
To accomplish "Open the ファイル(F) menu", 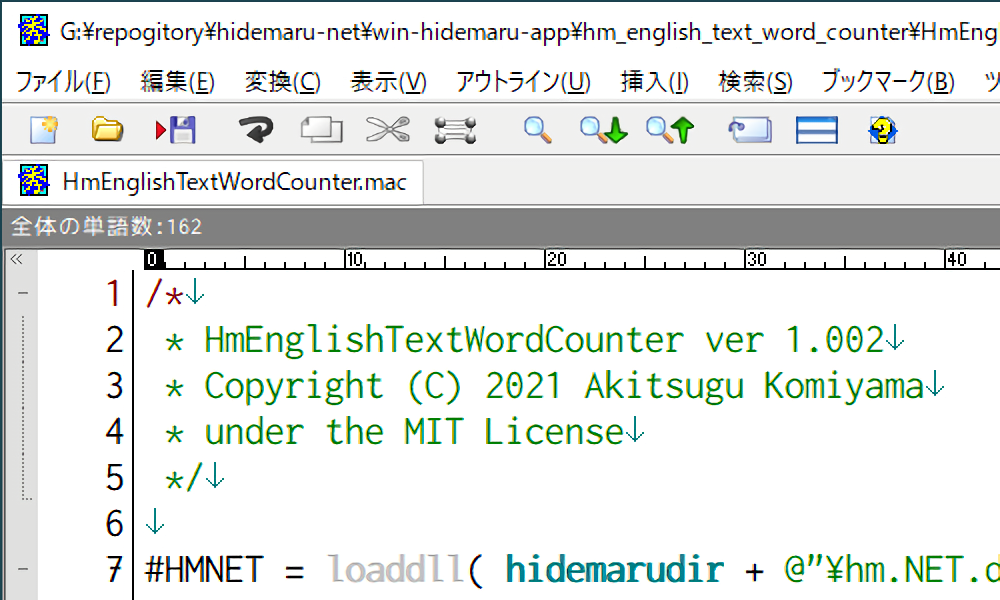I will [63, 82].
